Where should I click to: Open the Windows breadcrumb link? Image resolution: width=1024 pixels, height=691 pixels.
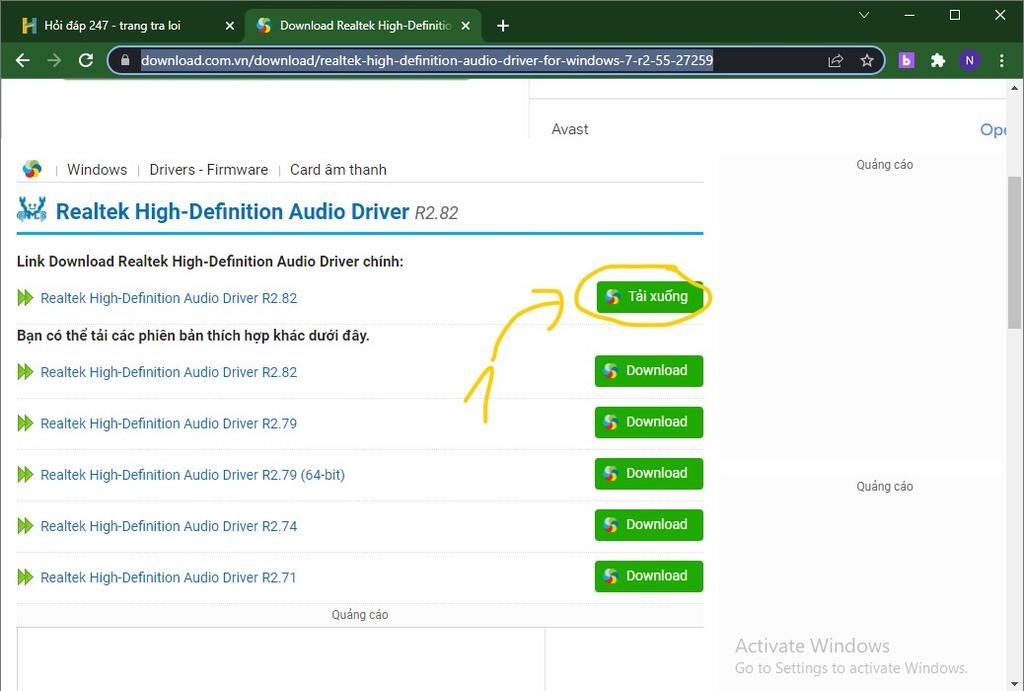(x=97, y=170)
